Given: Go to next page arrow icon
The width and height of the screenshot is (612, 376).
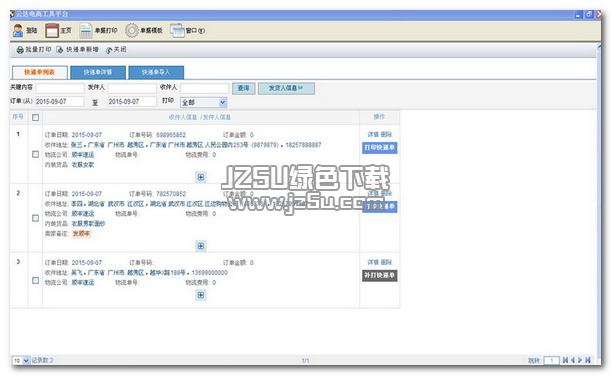Looking at the screenshot, I should pyautogui.click(x=580, y=360).
